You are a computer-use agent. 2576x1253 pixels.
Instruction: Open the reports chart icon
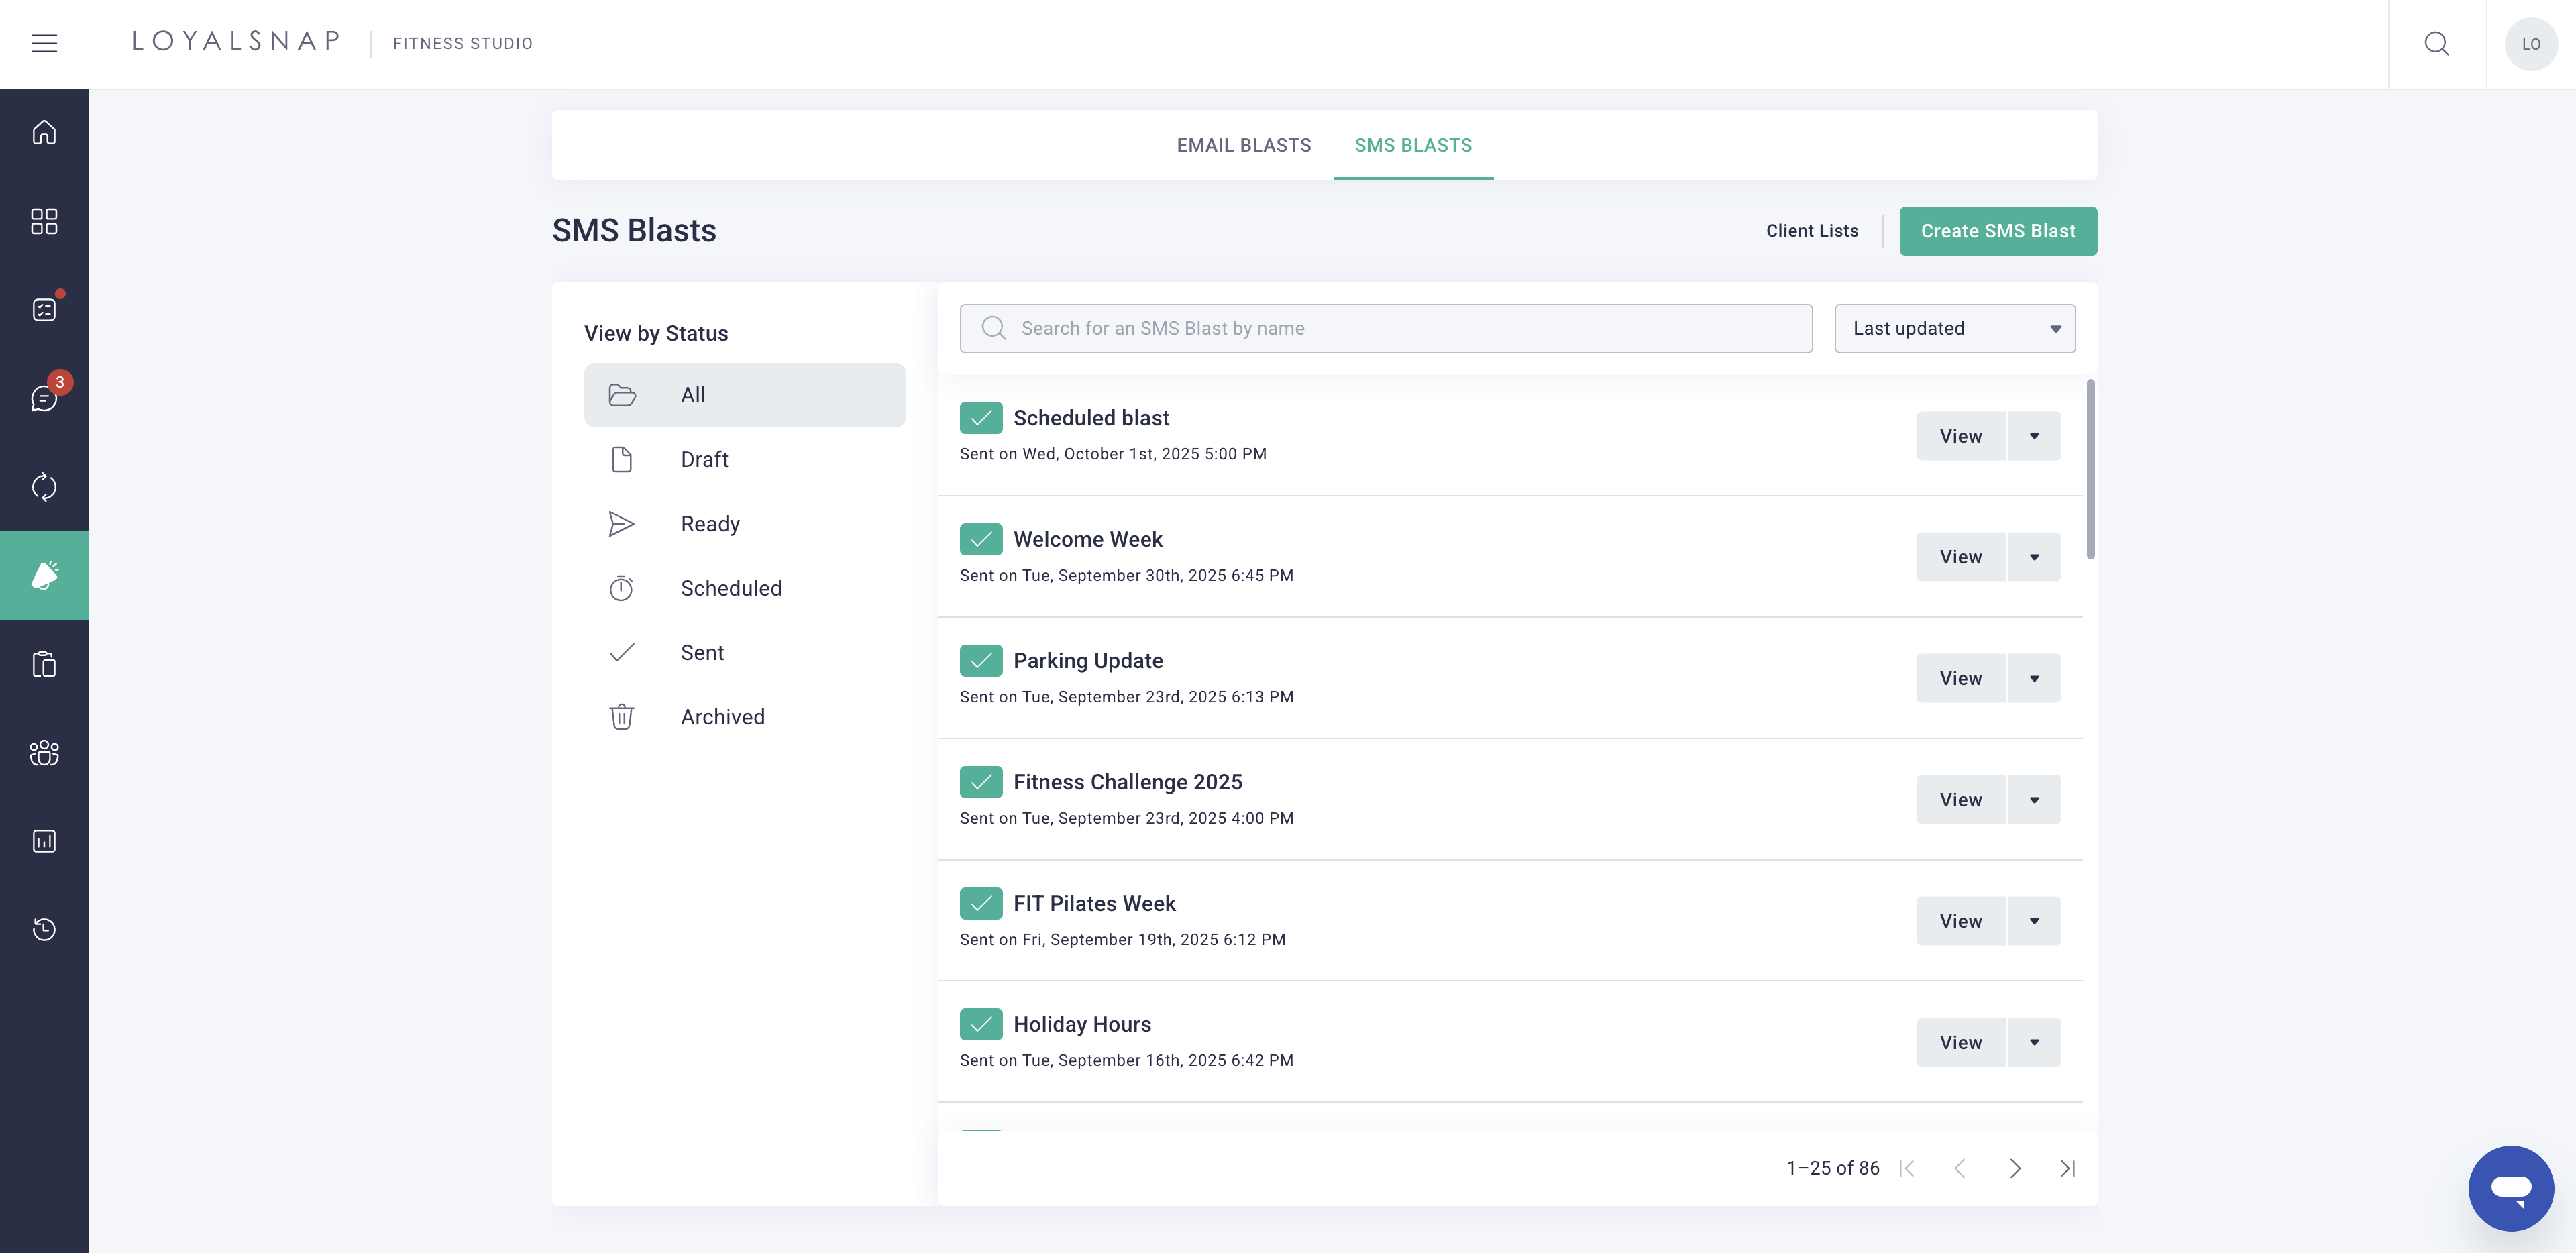(44, 840)
